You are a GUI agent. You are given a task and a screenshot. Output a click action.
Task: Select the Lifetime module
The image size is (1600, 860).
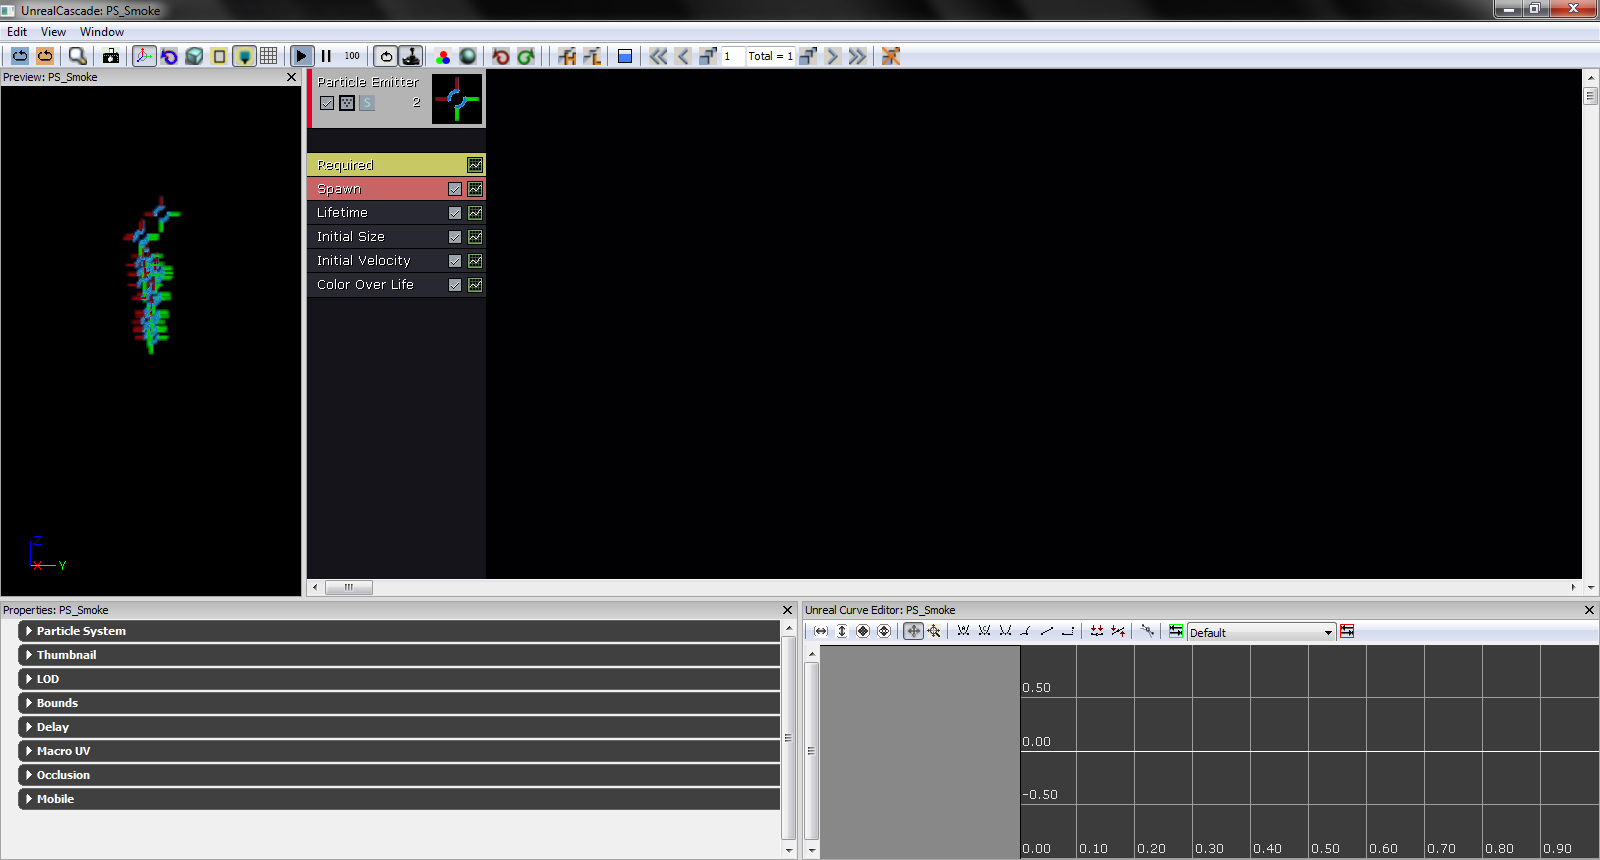343,213
